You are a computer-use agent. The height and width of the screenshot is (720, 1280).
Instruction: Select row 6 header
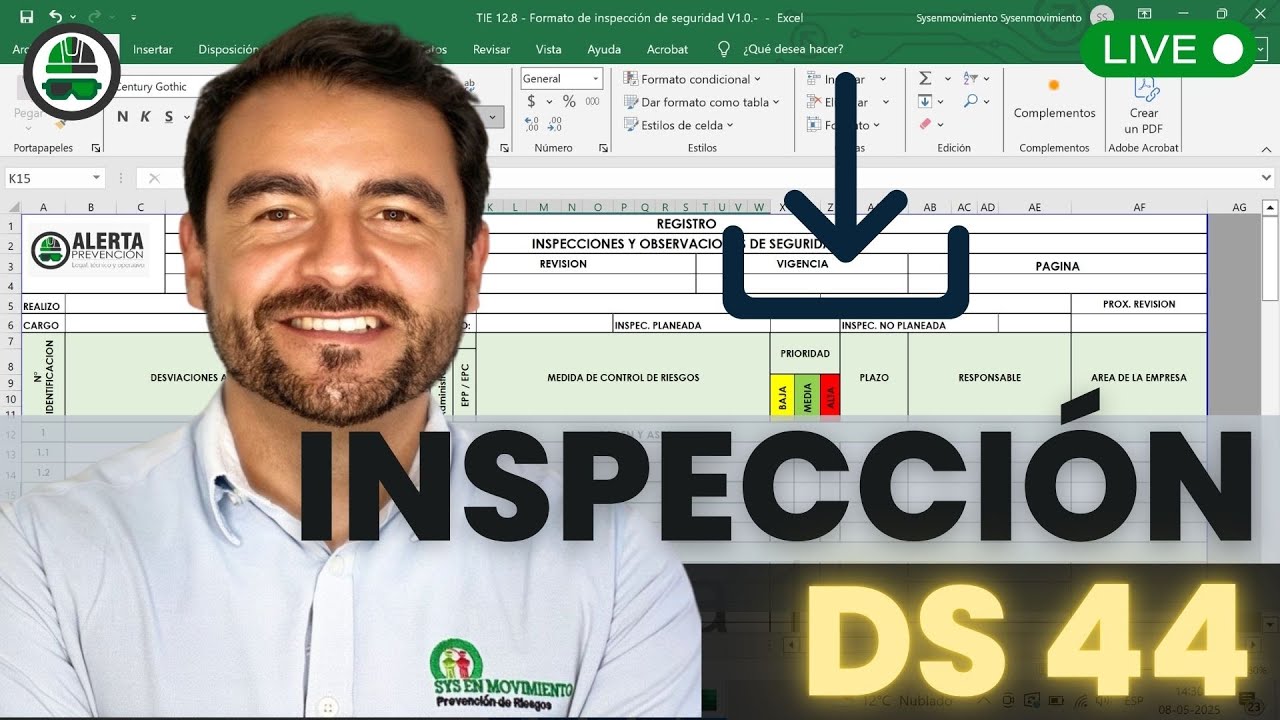click(x=11, y=325)
